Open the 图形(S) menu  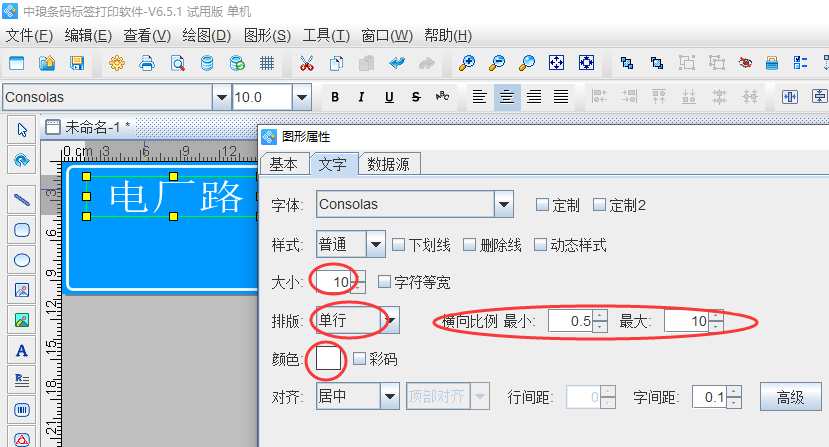coord(267,35)
